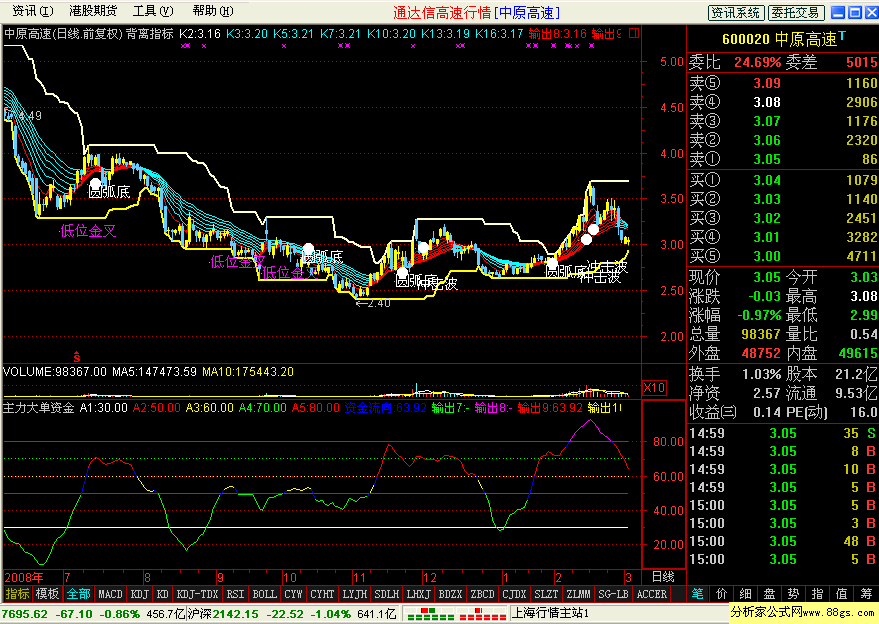Click the stock title 600020 中原高速

780,39
